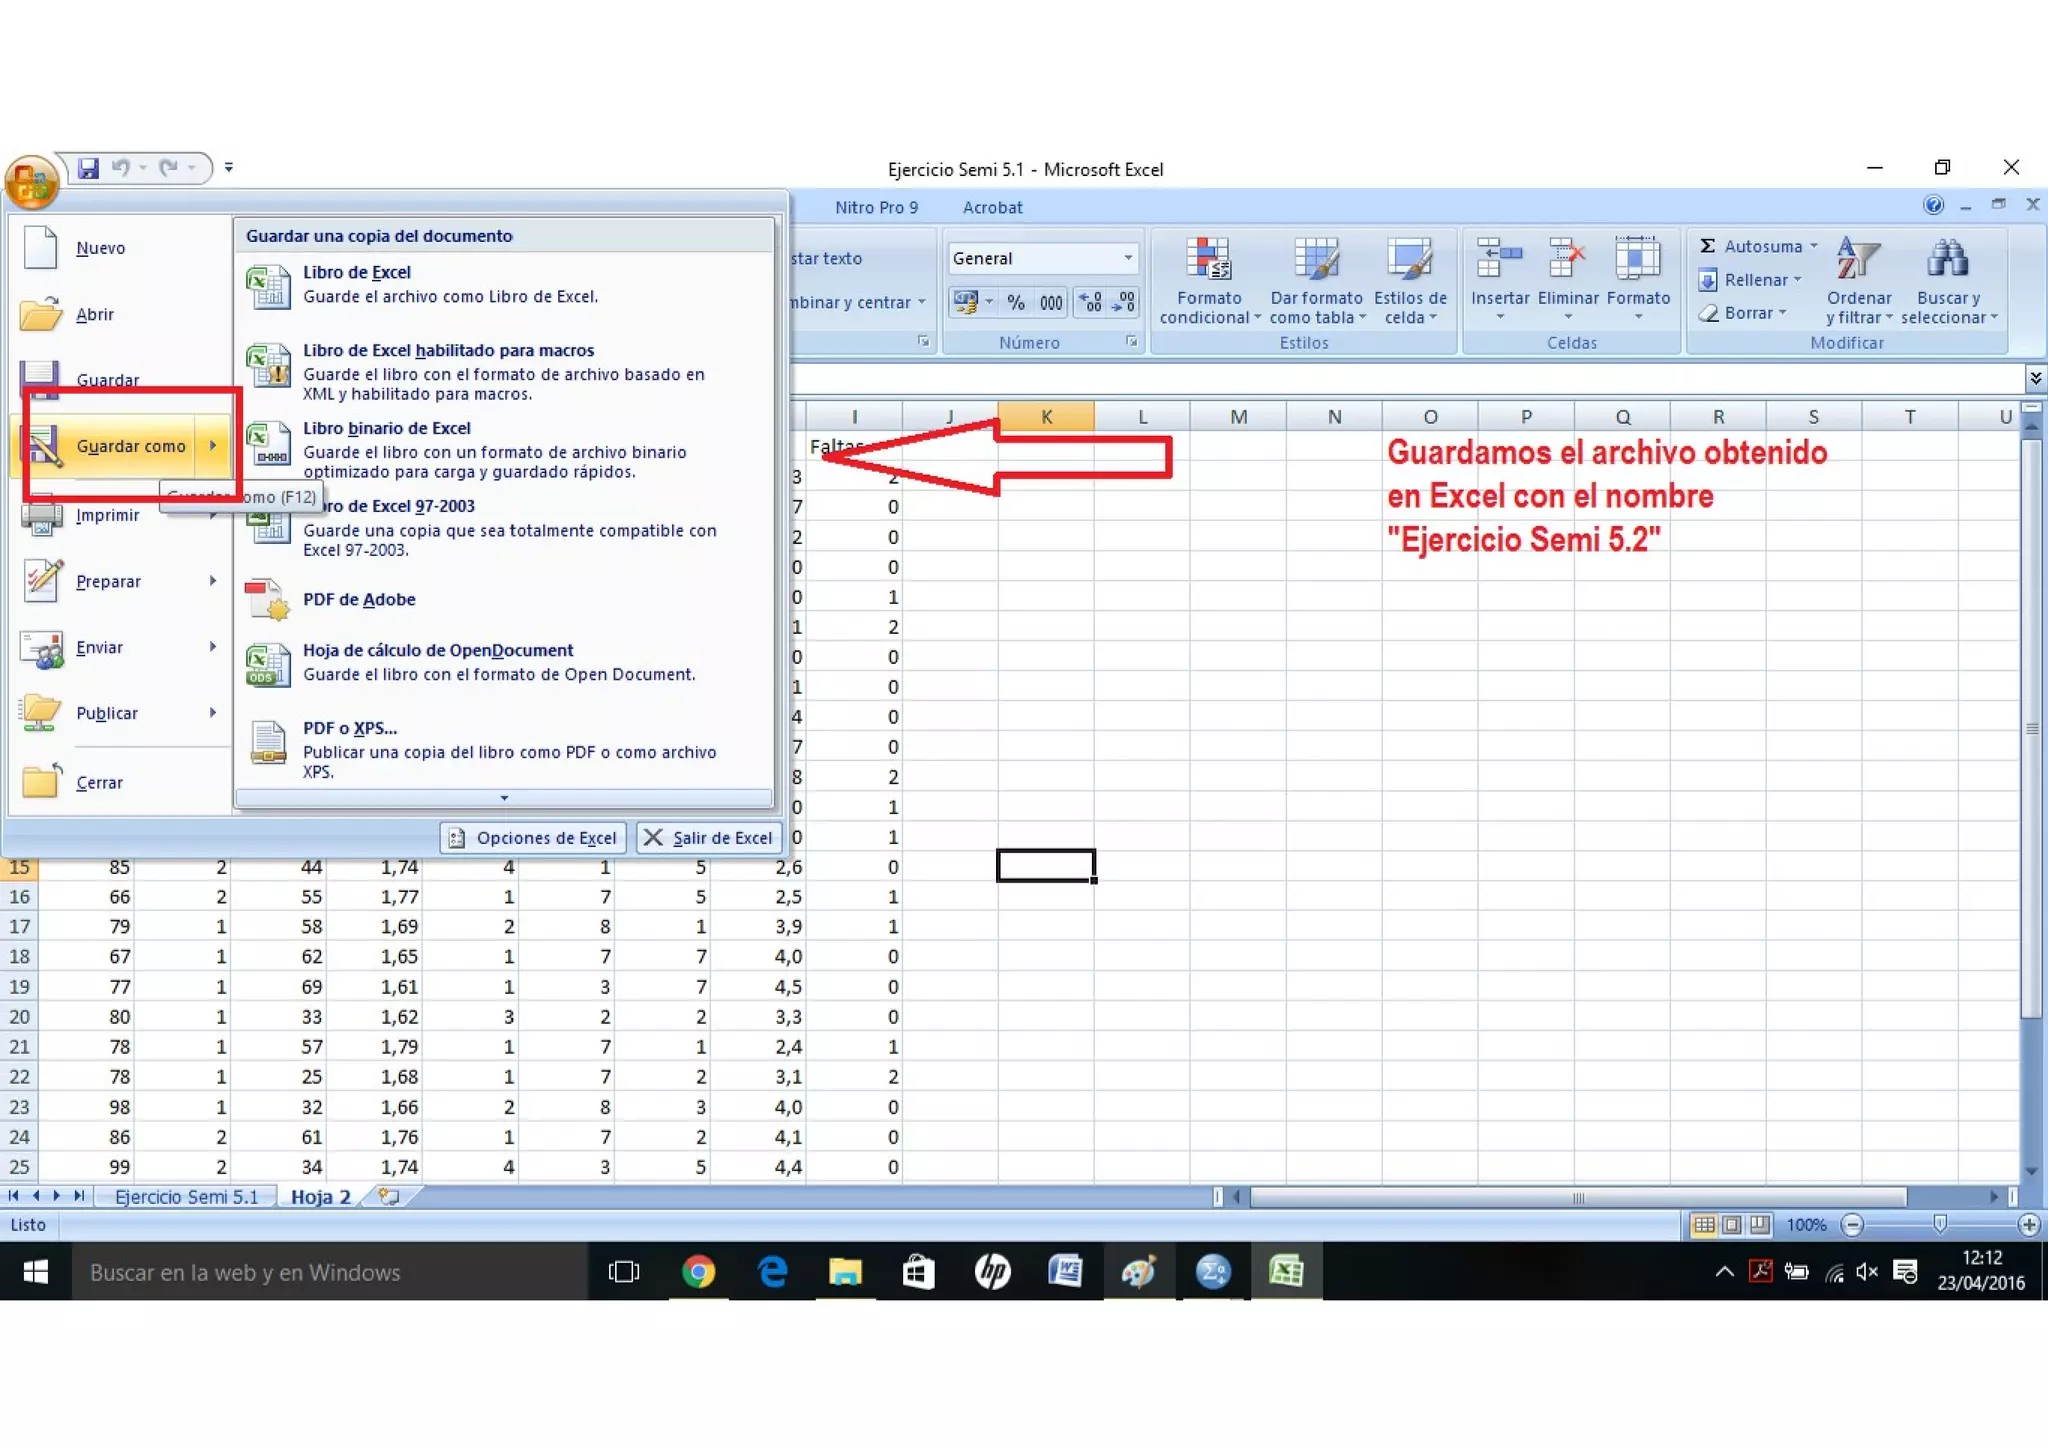Image resolution: width=2048 pixels, height=1447 pixels.
Task: Switch to Ejercicio Semi 5.1 sheet tab
Action: point(186,1197)
